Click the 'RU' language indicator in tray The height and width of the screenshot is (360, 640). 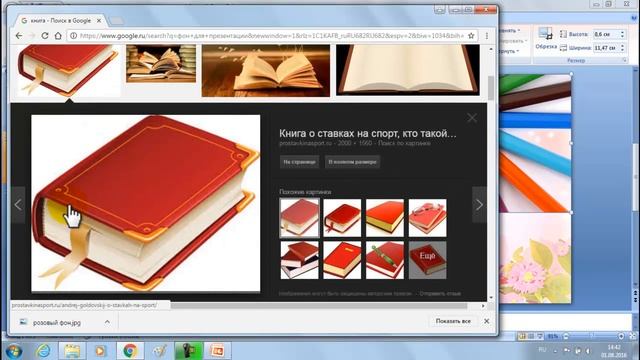pos(542,350)
